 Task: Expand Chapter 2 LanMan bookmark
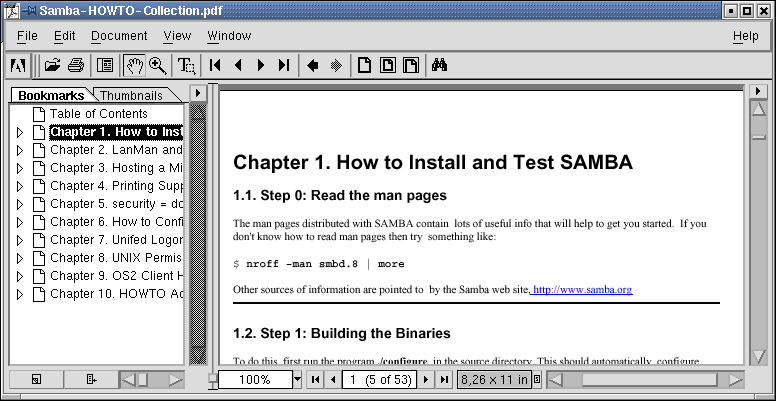[19, 150]
